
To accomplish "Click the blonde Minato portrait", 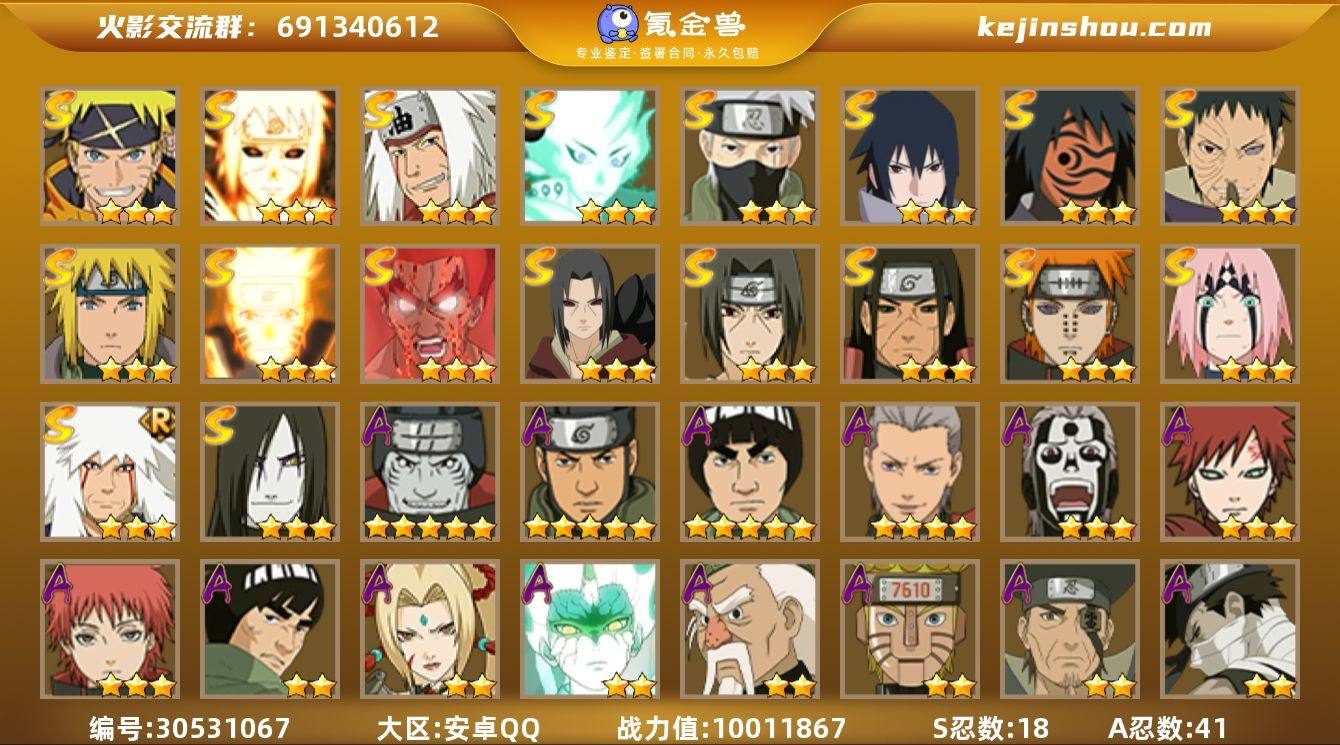I will [110, 314].
